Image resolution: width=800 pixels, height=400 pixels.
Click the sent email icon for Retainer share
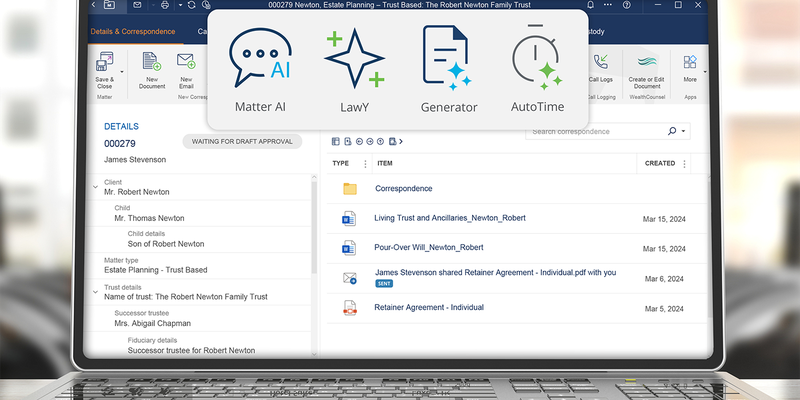[x=349, y=278]
